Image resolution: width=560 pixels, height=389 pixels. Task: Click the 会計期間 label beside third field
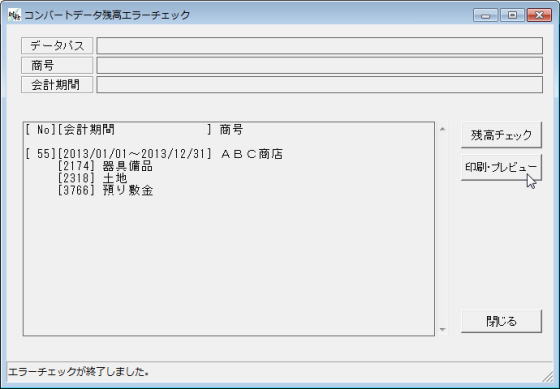pos(57,85)
